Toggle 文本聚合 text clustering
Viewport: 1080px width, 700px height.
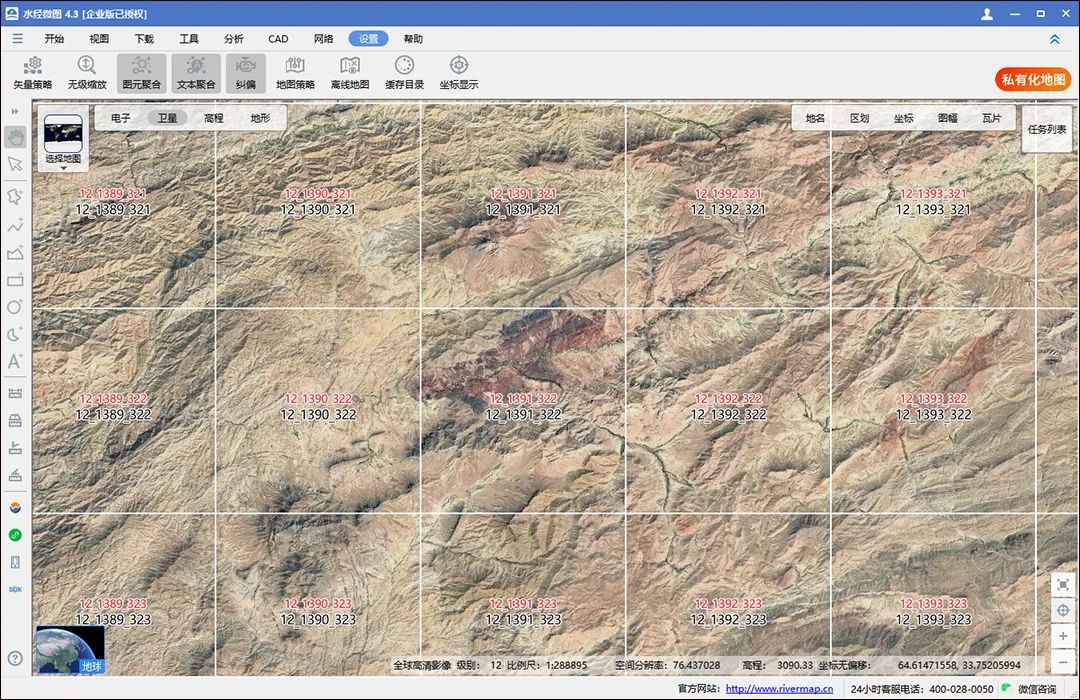[x=196, y=73]
